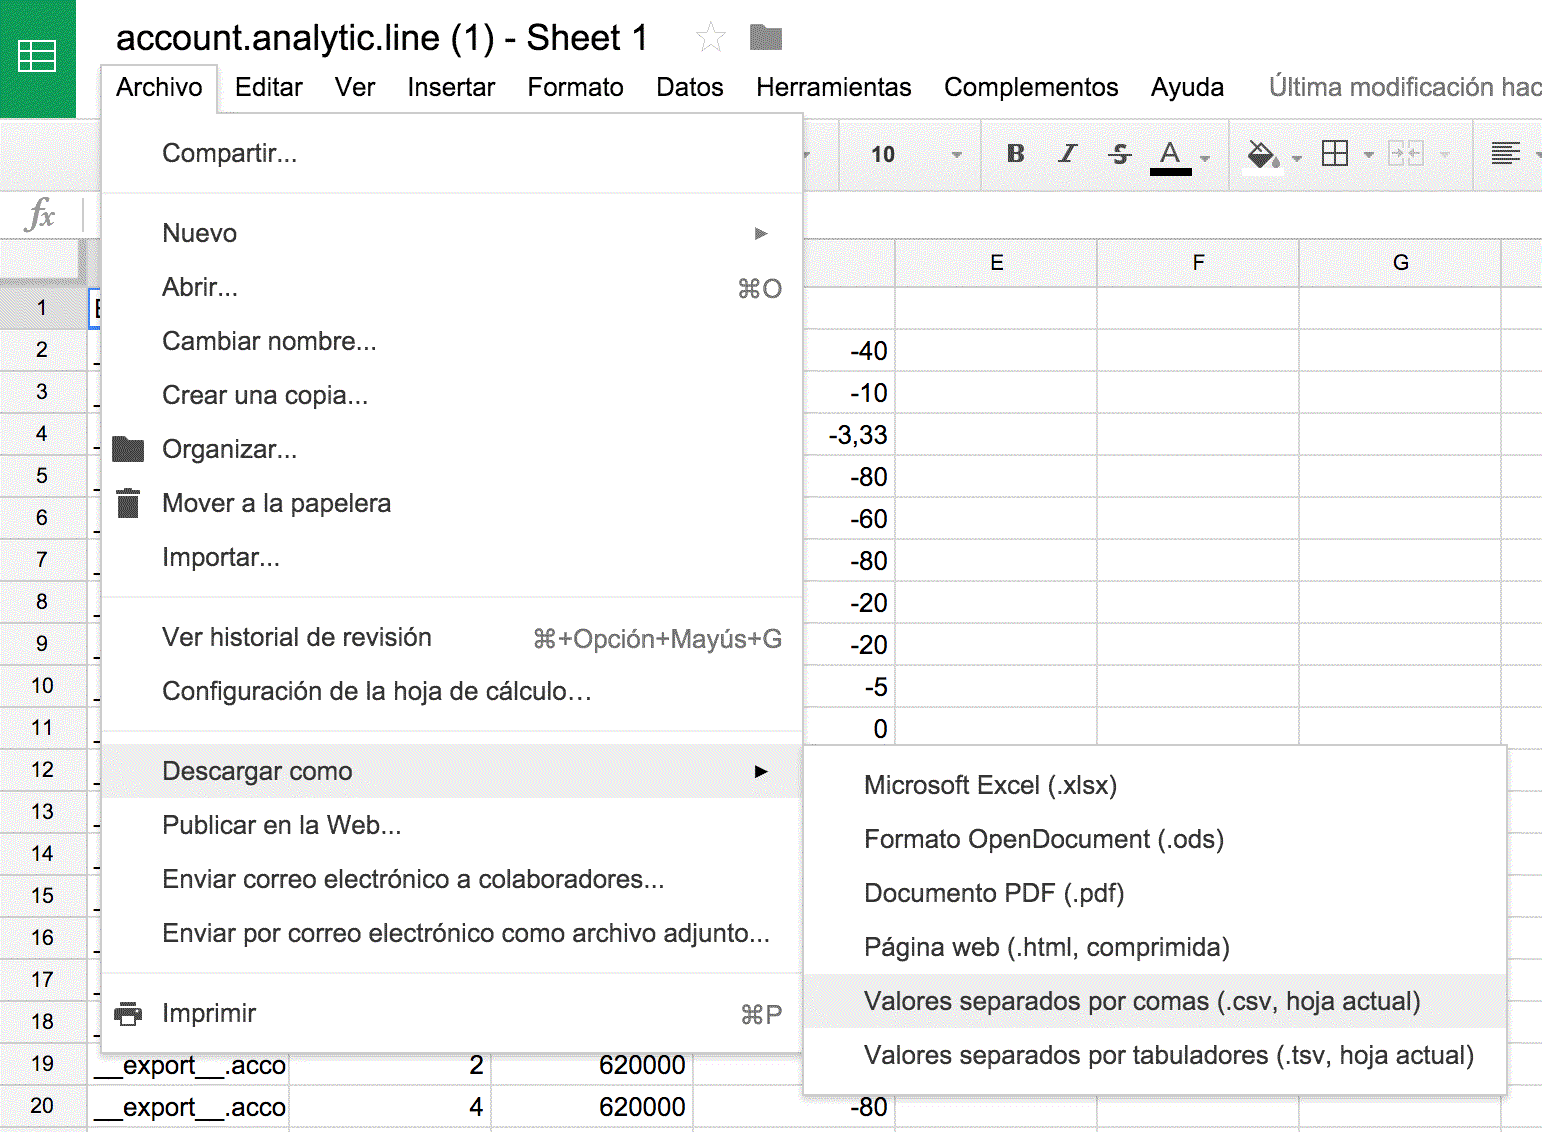Apply strikethrough formatting
The image size is (1542, 1132).
coord(1119,153)
